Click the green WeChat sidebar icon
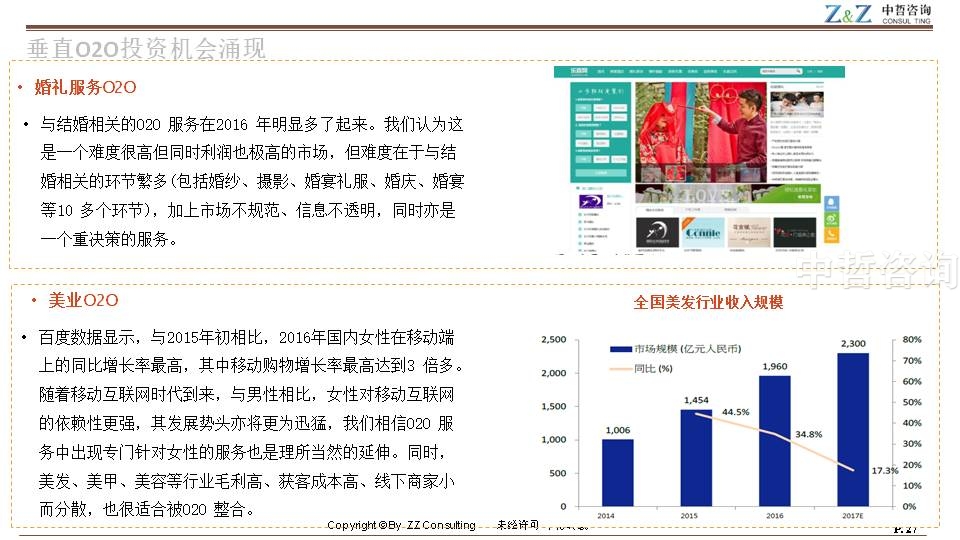Screen dimensions: 960x540 point(831,219)
